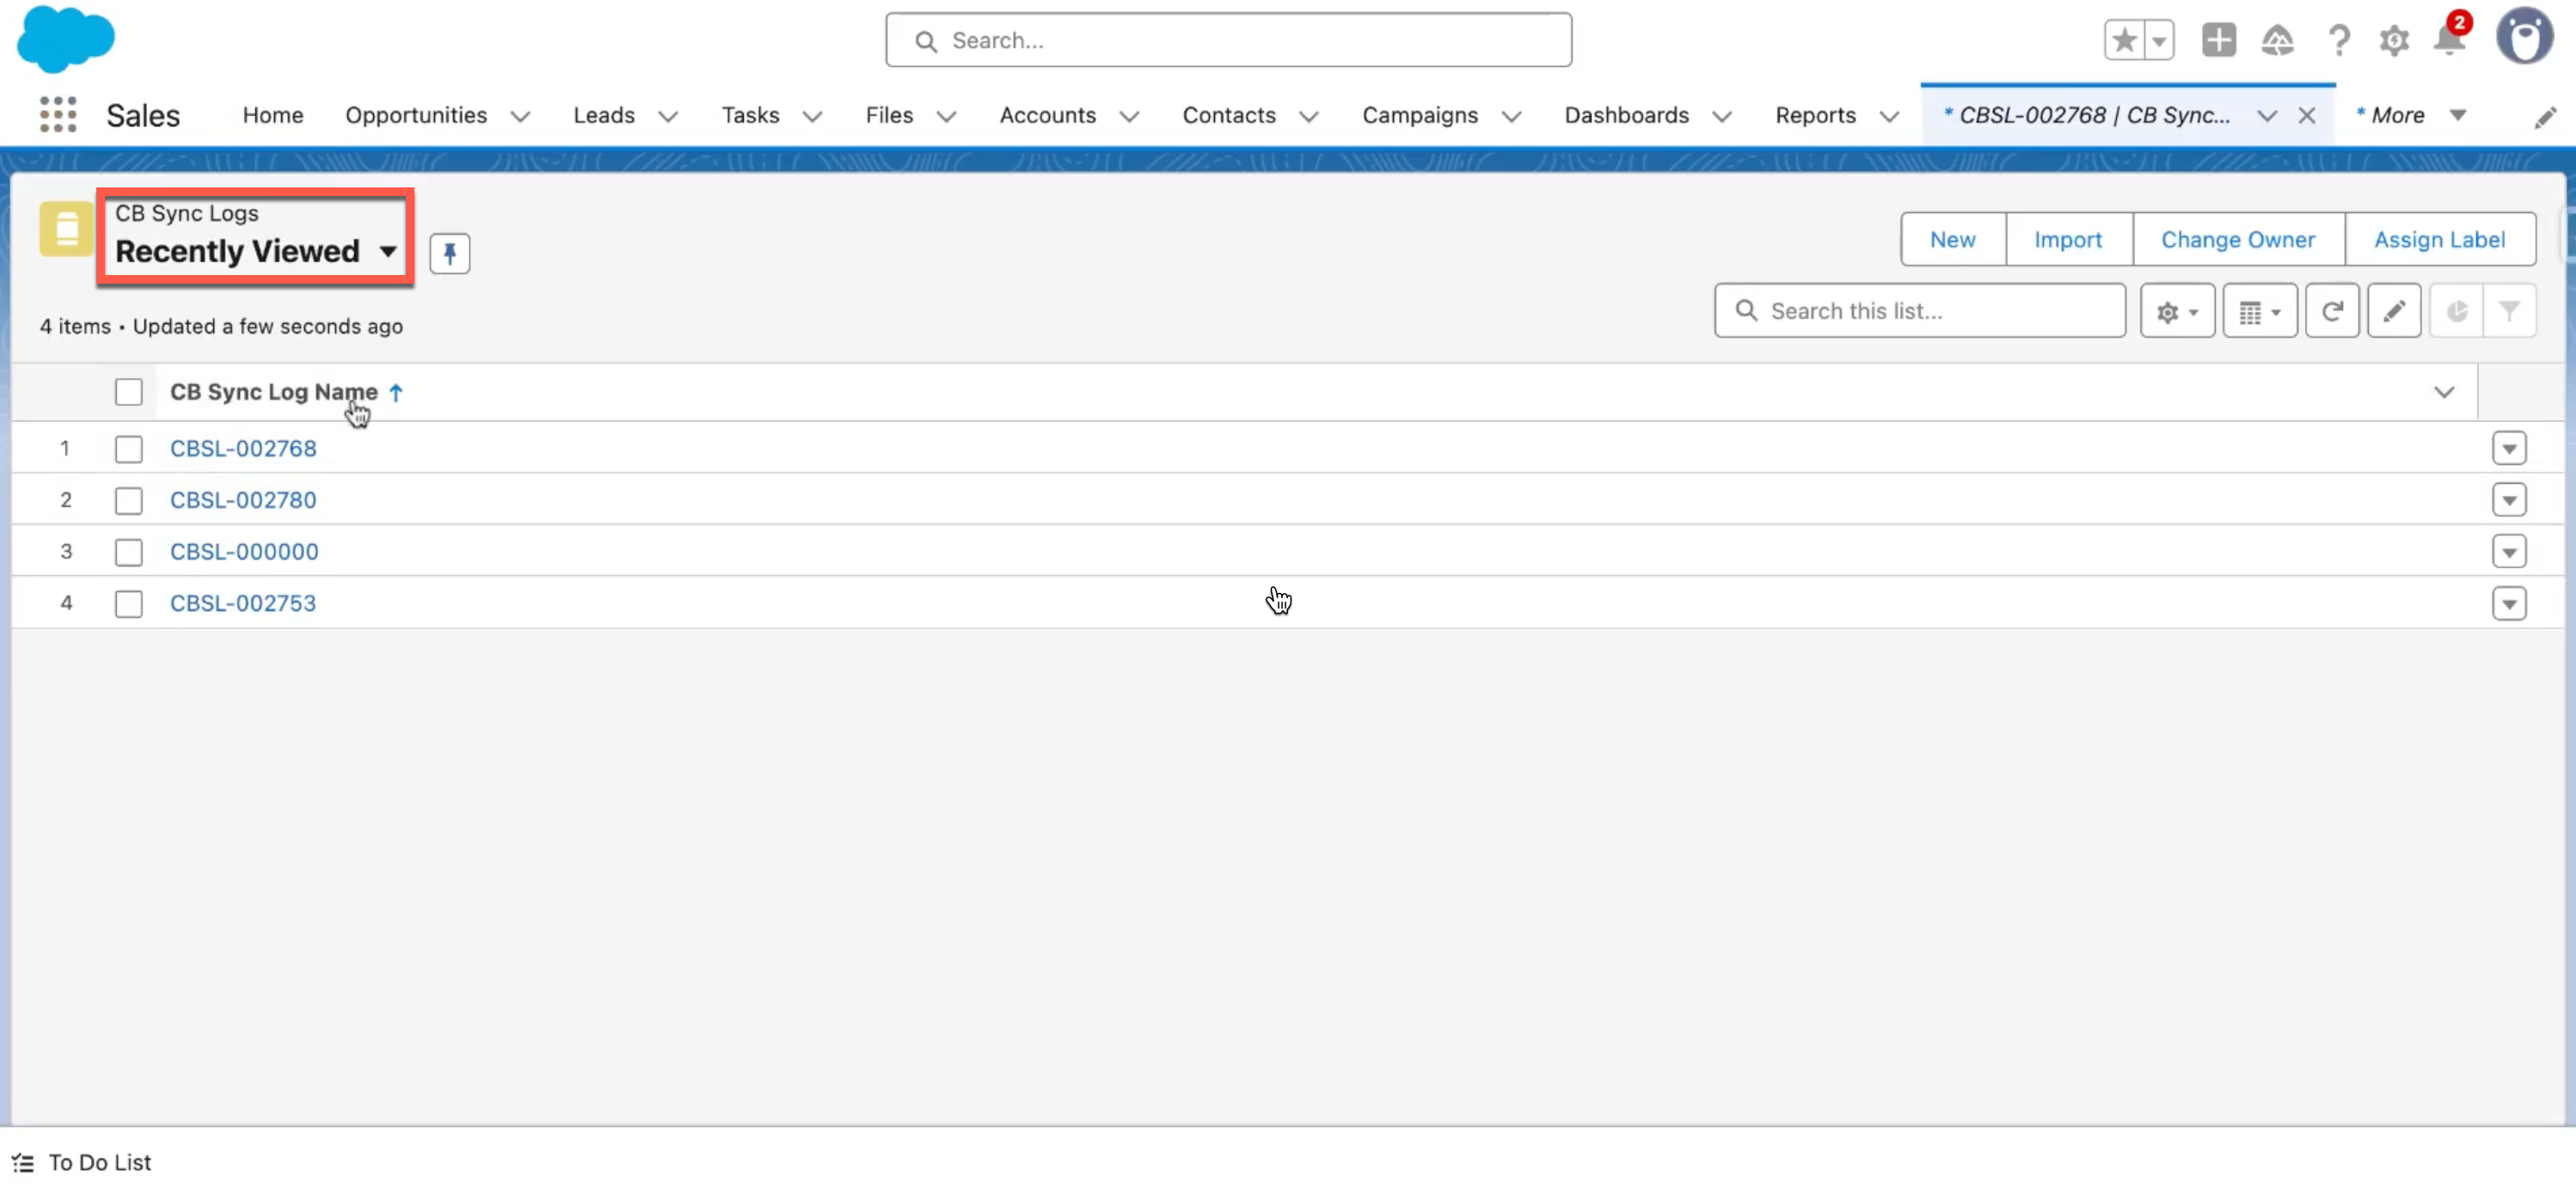Pin this list view
Image resolution: width=2576 pixels, height=1193 pixels.
(x=449, y=253)
